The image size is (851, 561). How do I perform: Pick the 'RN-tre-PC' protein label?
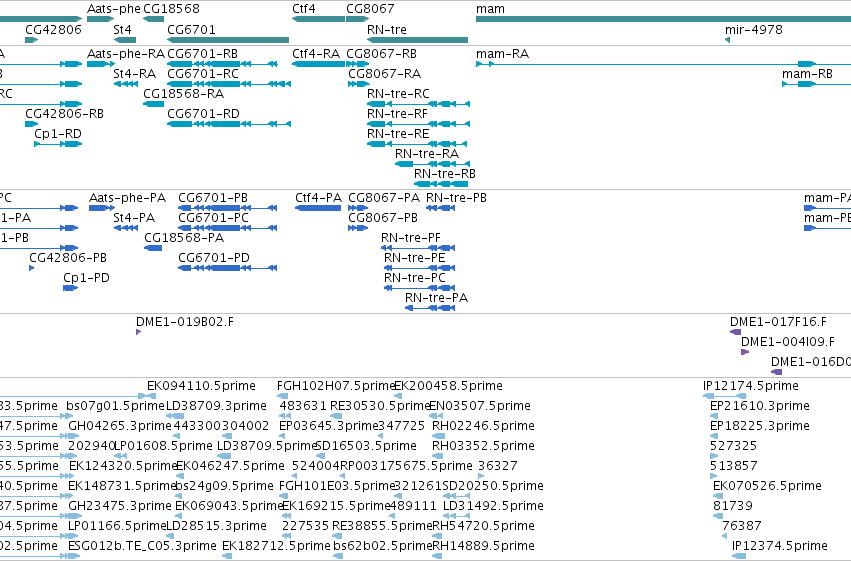(x=415, y=278)
